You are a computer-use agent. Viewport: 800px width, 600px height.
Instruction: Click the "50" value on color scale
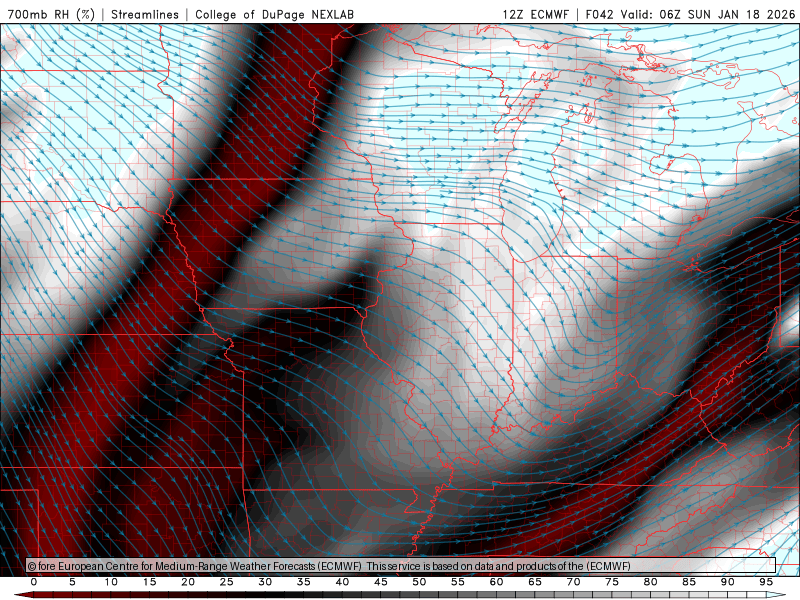(x=419, y=582)
